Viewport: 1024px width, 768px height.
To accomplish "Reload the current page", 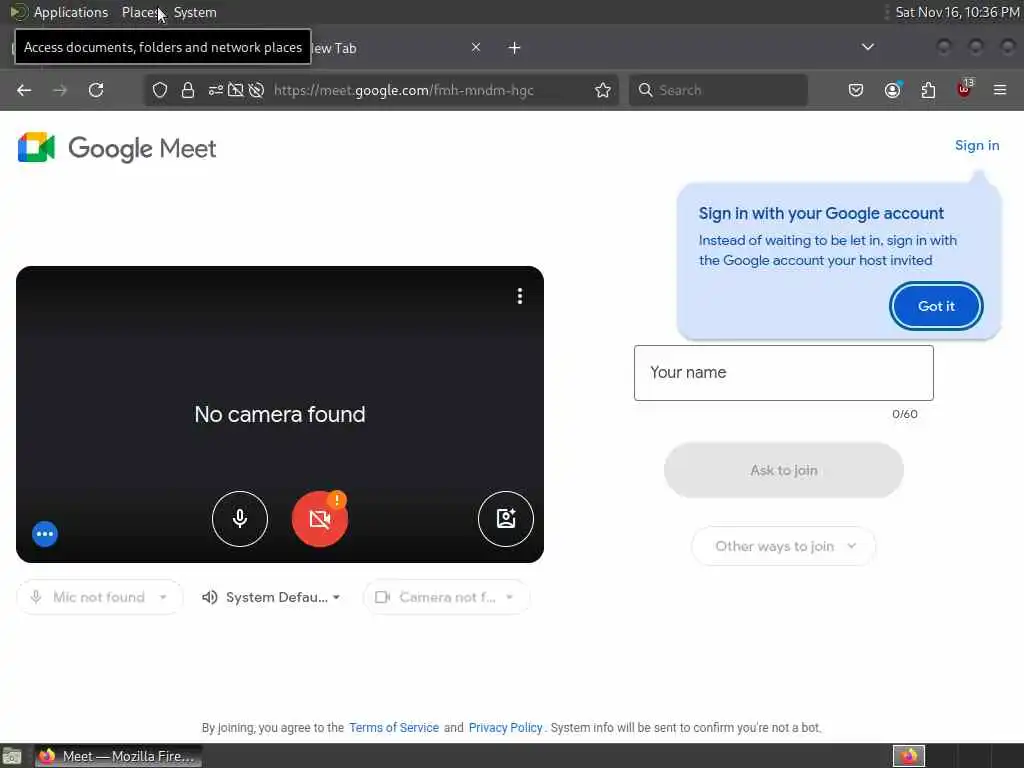I will point(96,90).
